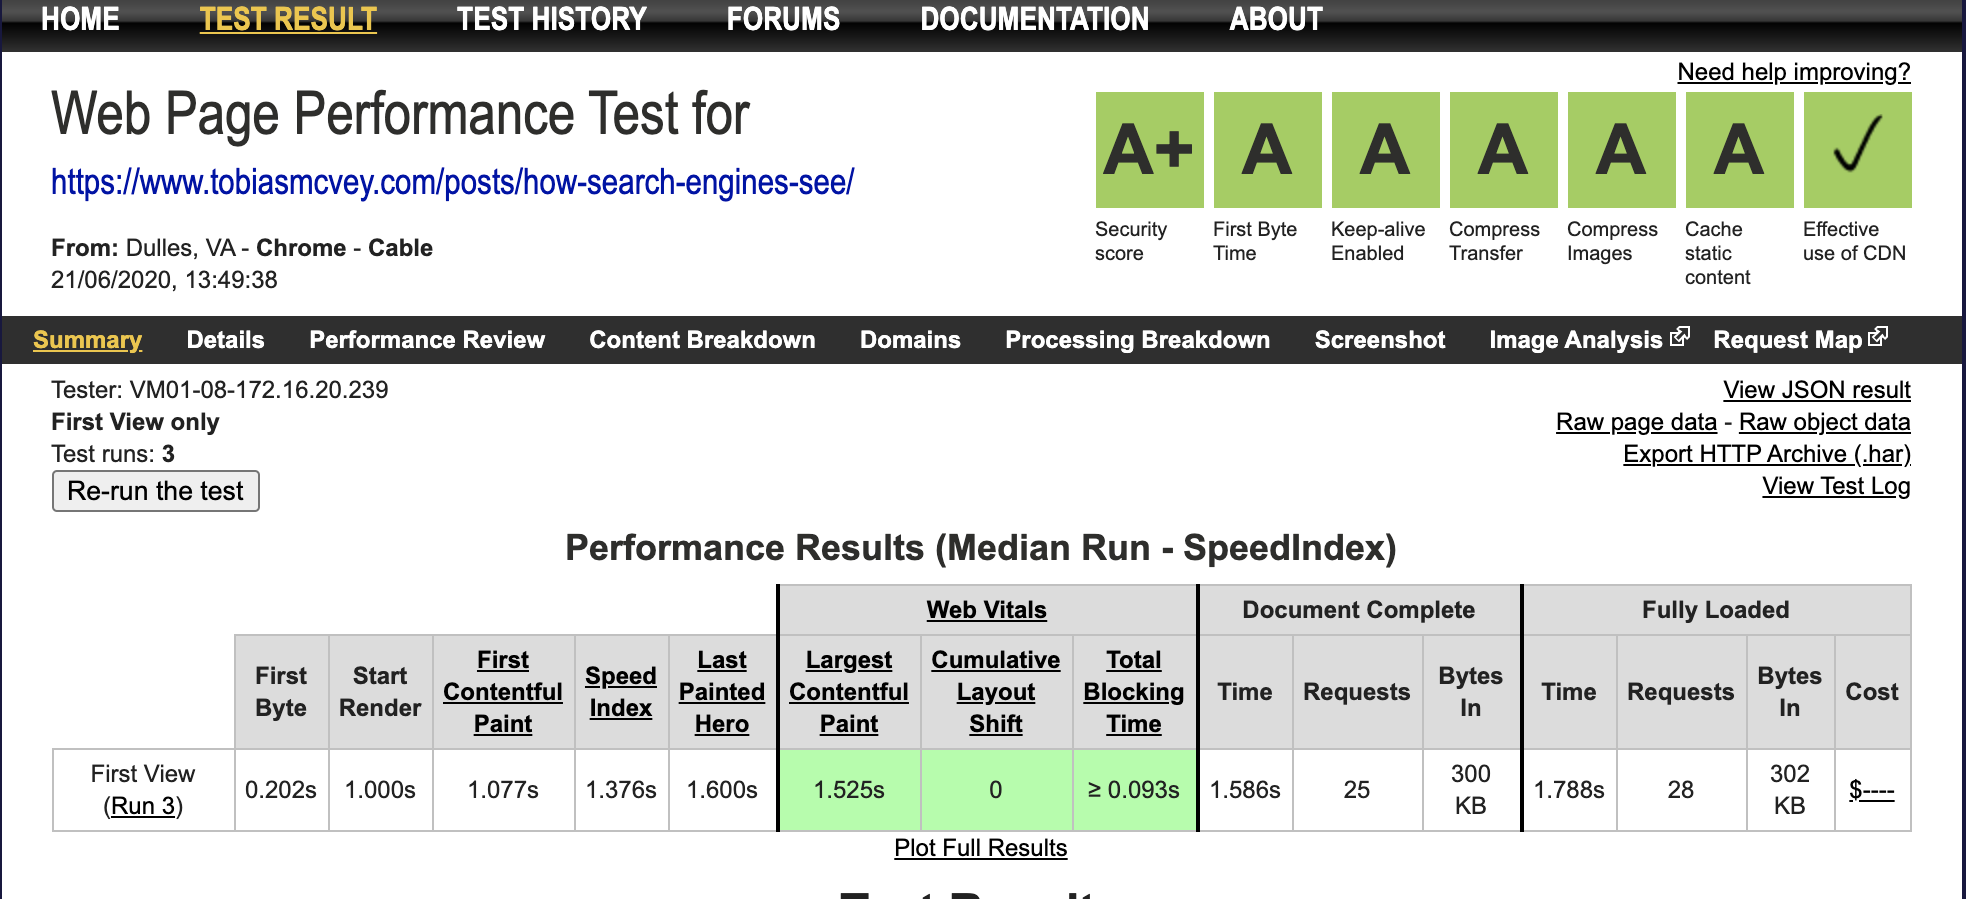The width and height of the screenshot is (1966, 899).
Task: Open the tested tobiasmcvey.com URL link
Action: pos(452,182)
